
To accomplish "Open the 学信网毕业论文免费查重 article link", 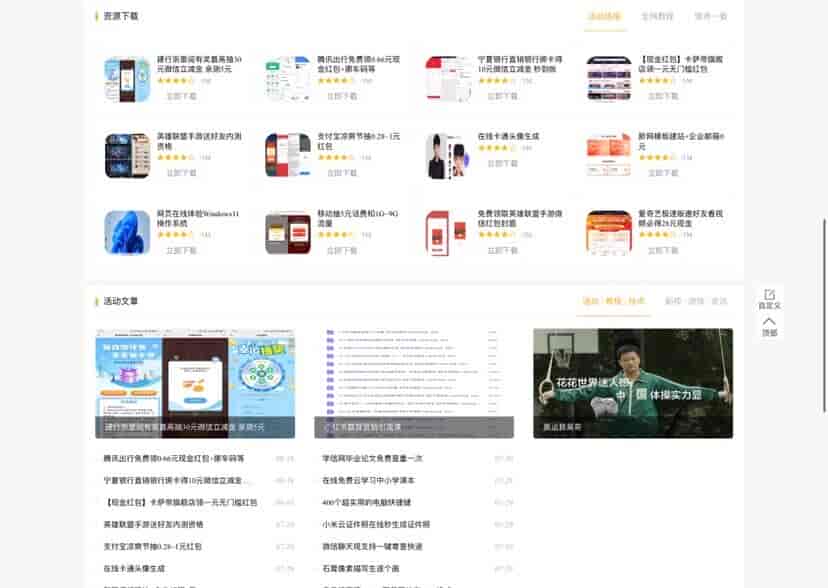I will click(x=372, y=459).
